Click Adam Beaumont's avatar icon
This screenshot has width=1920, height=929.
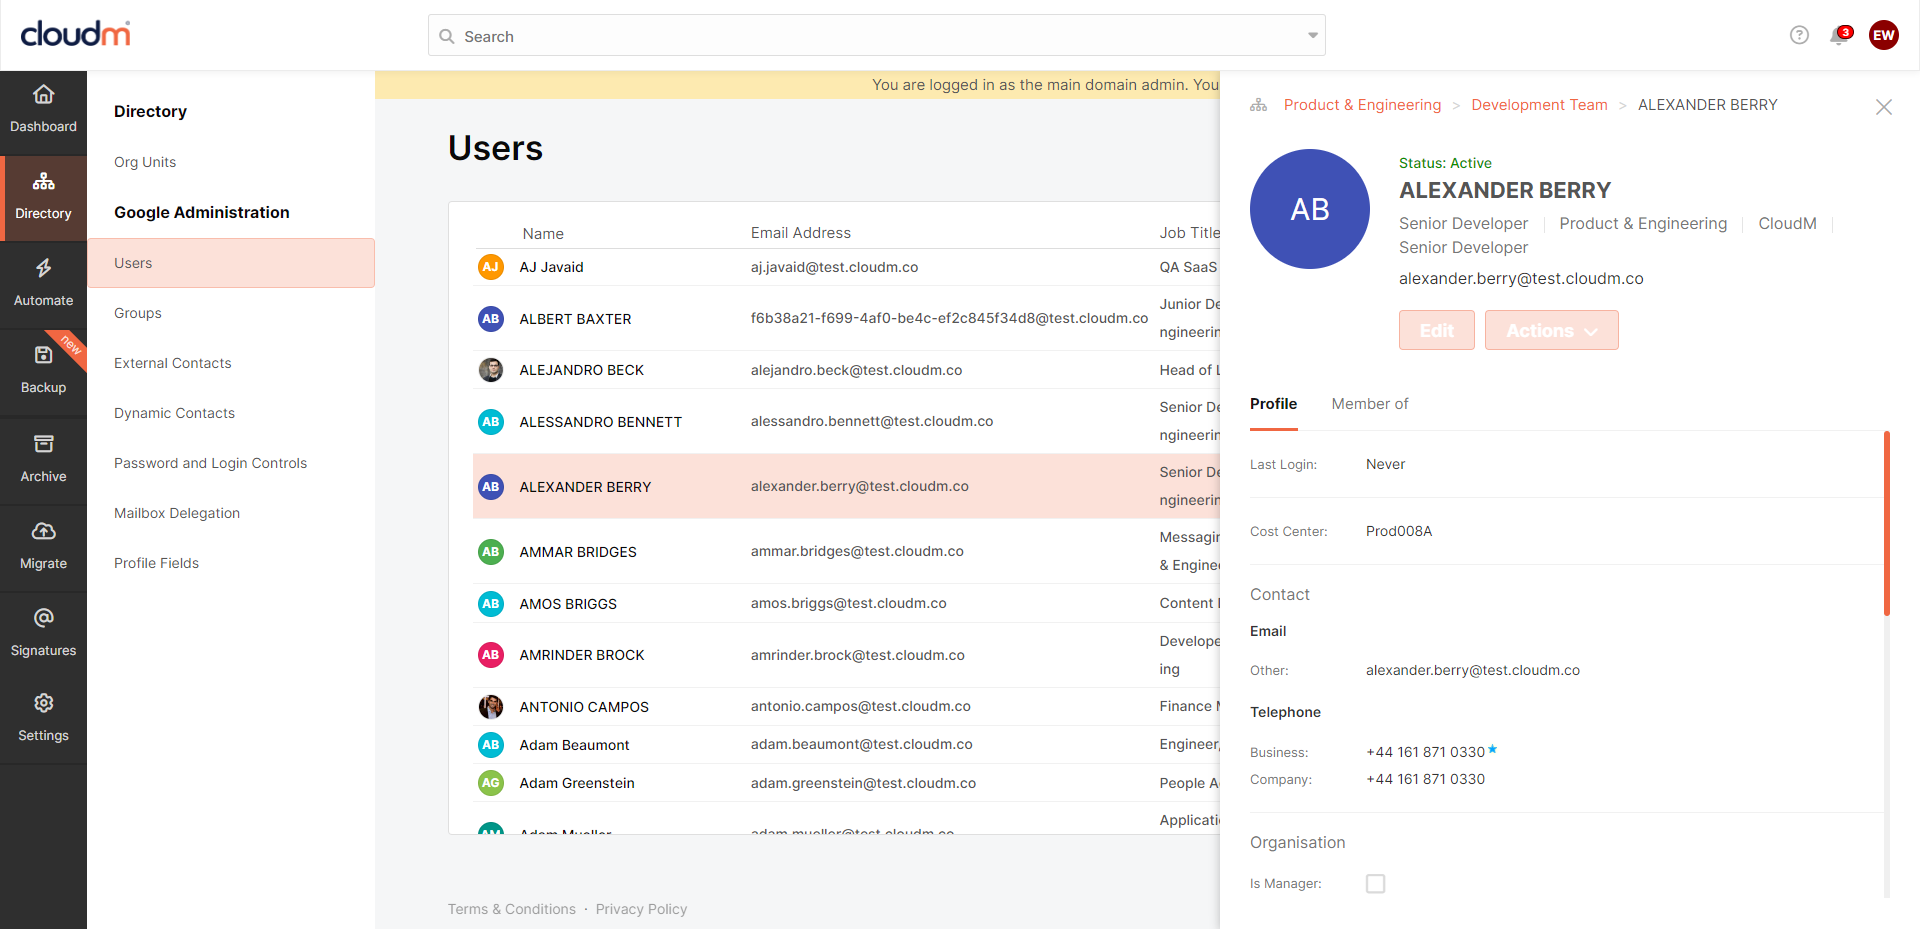pyautogui.click(x=490, y=745)
